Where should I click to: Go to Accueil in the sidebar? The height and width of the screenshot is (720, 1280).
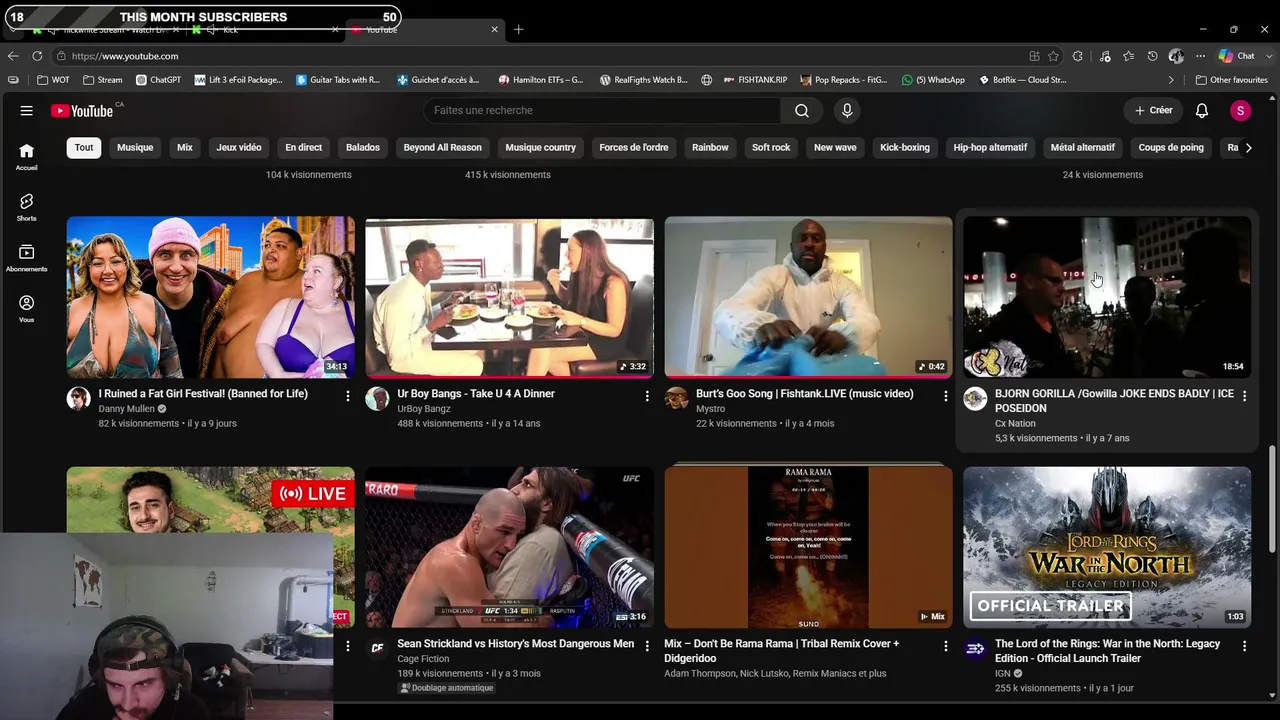(x=27, y=156)
